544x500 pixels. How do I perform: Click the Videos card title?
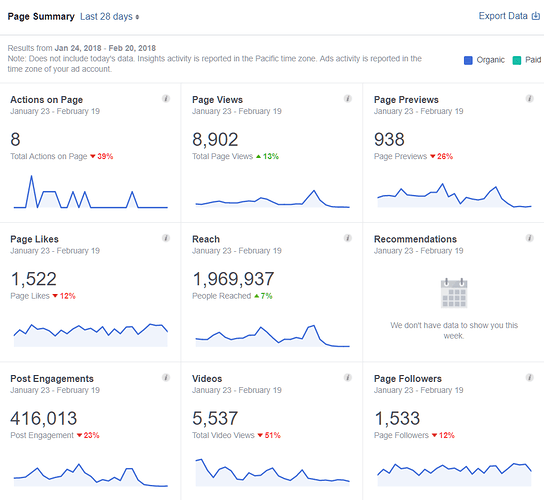click(207, 379)
